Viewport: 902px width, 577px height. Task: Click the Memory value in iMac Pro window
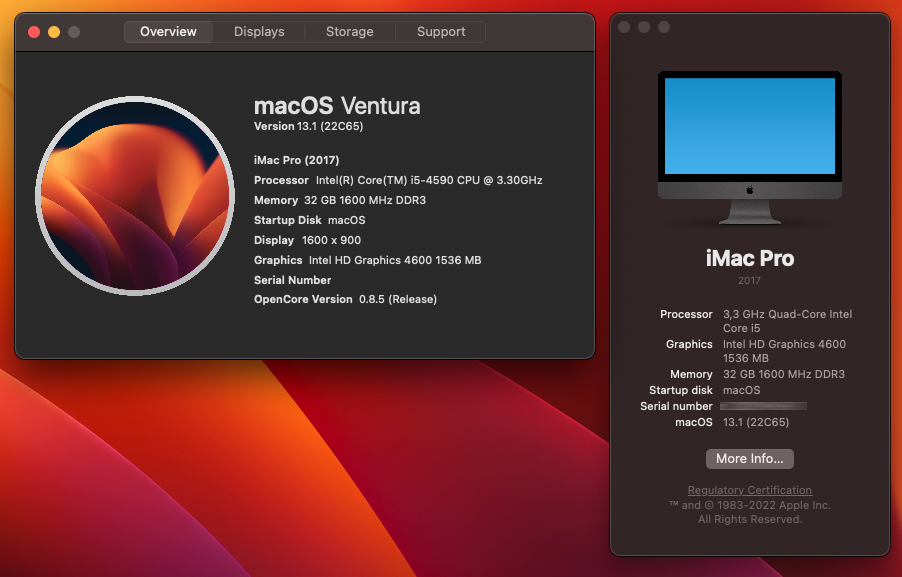[783, 374]
